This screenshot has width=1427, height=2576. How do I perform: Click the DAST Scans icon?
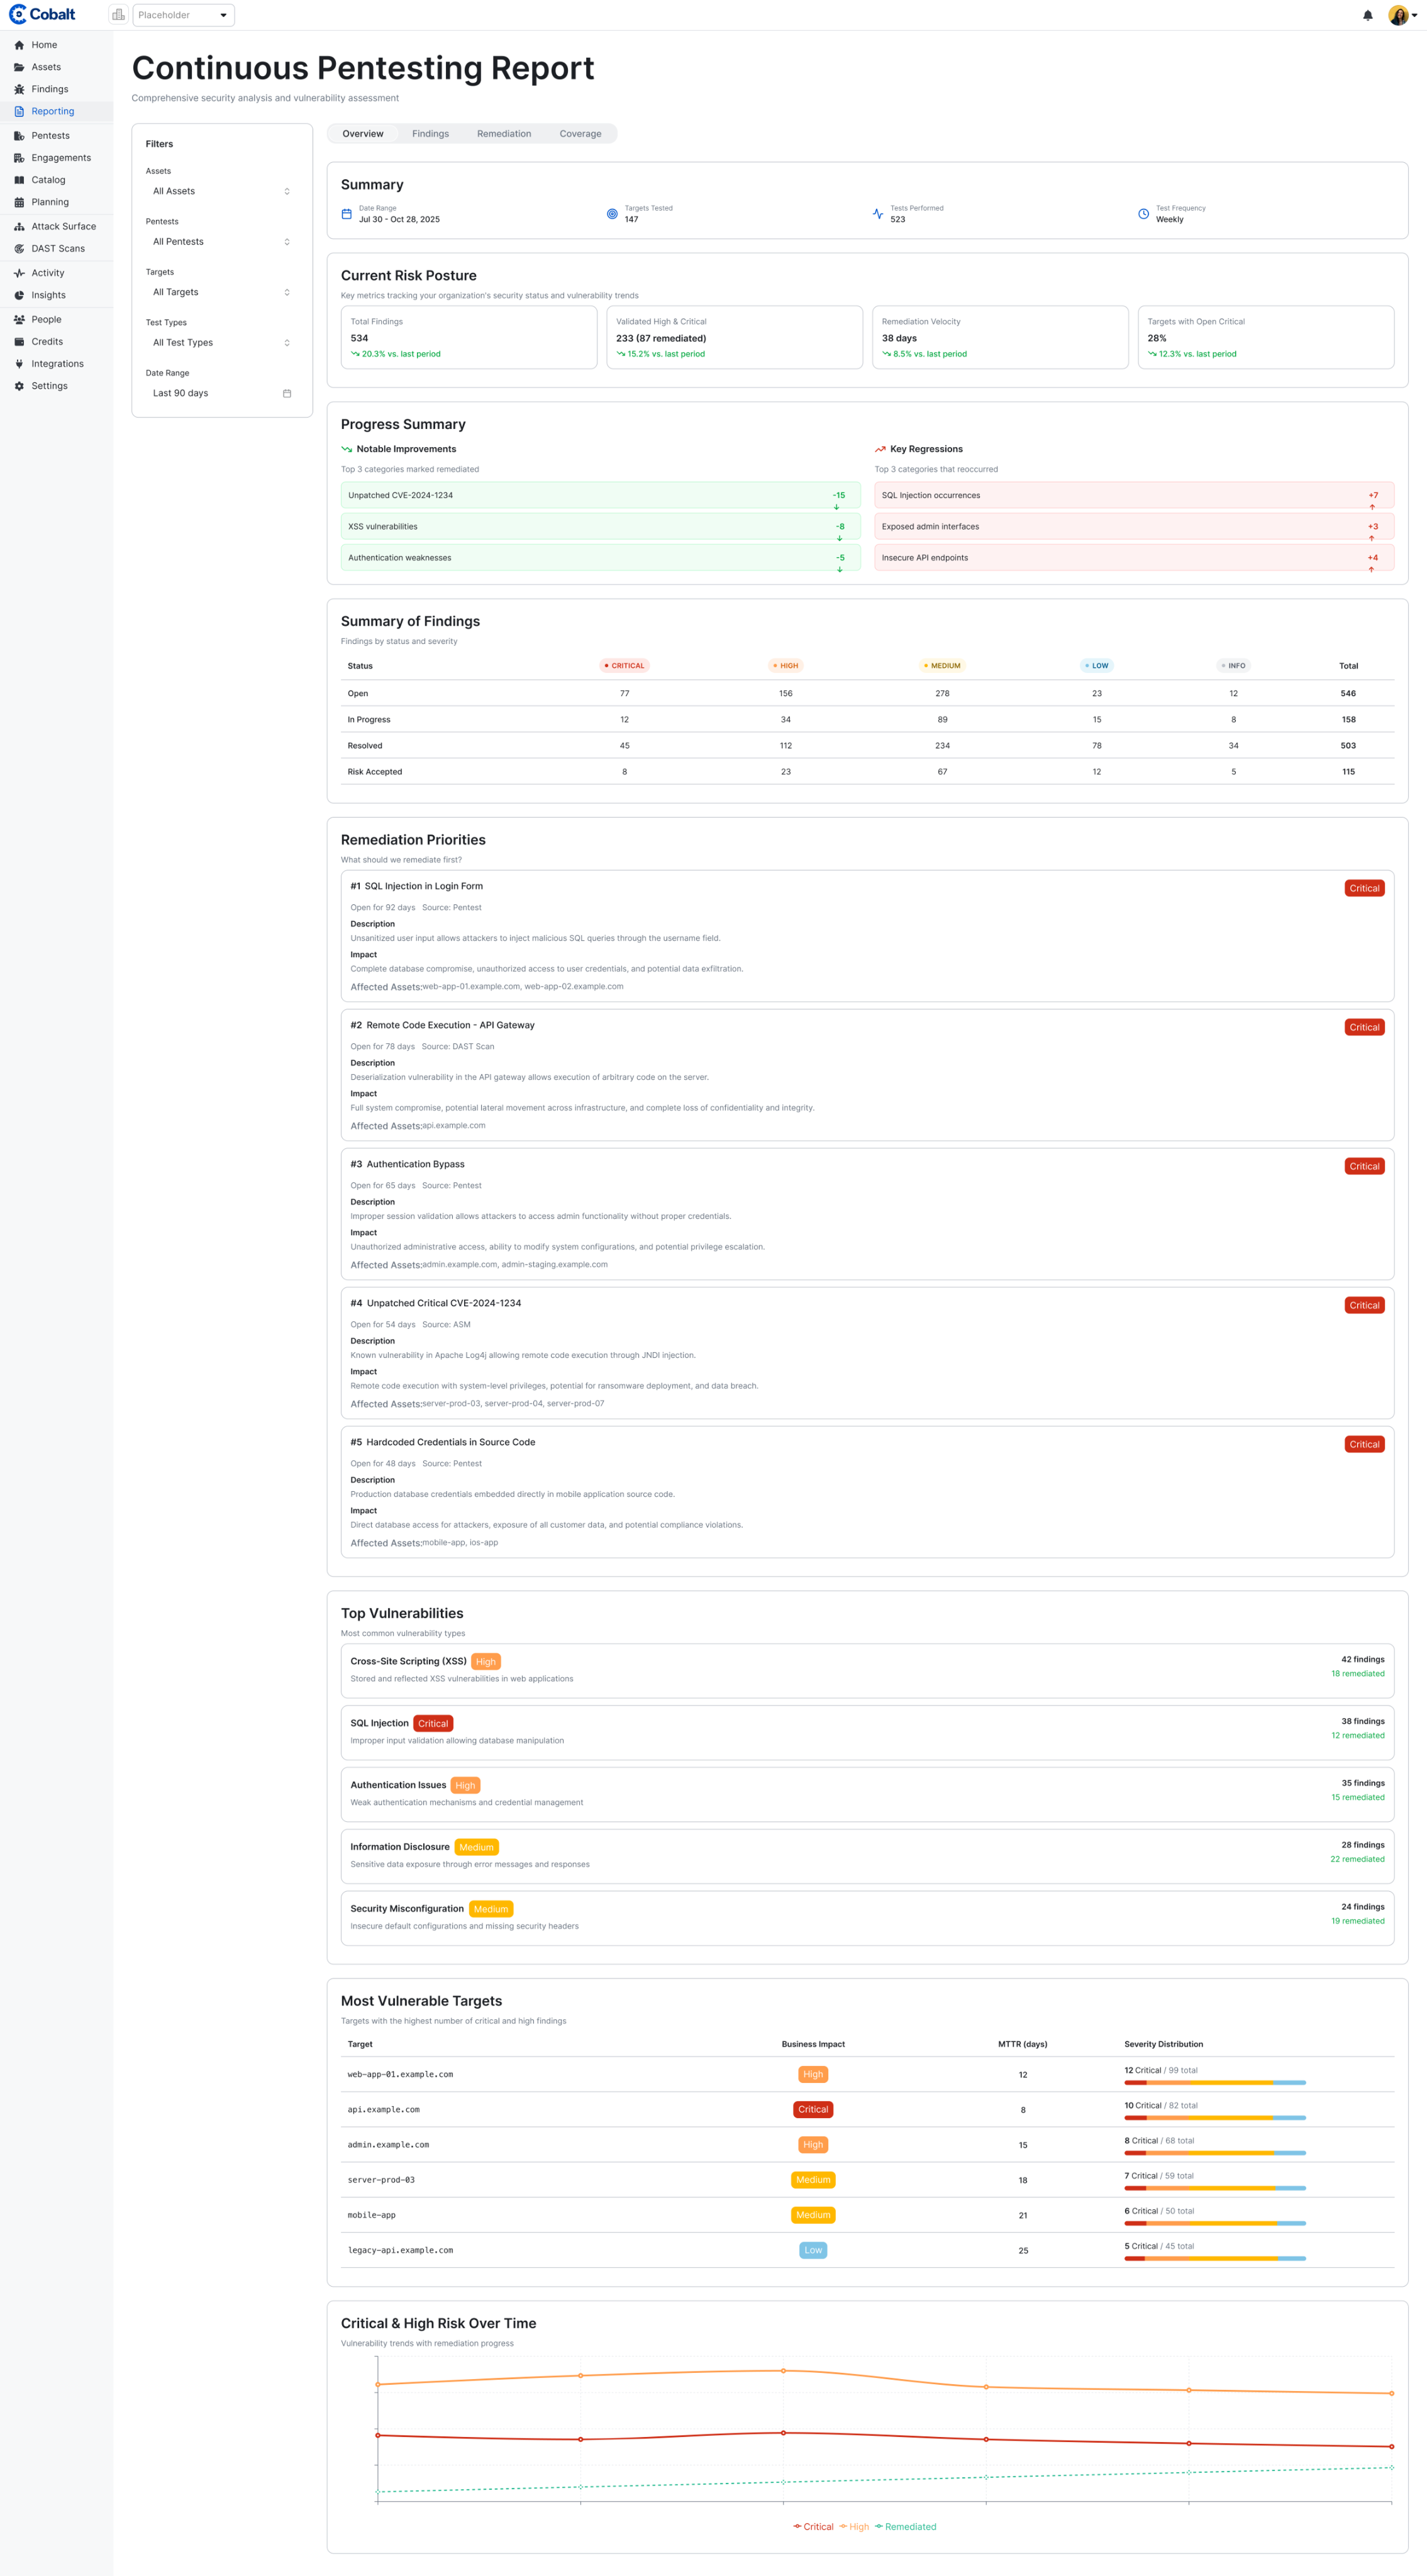tap(19, 249)
